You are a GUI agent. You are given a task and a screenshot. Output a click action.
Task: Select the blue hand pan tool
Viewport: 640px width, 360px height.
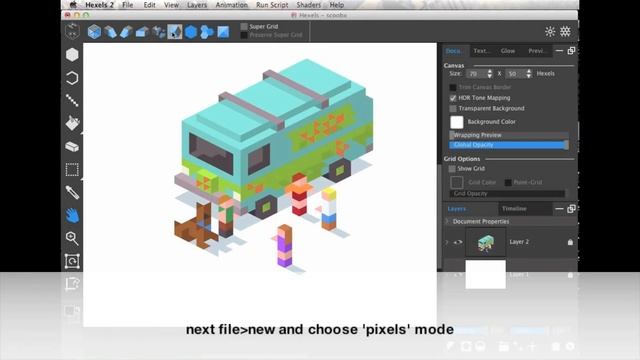[72, 216]
